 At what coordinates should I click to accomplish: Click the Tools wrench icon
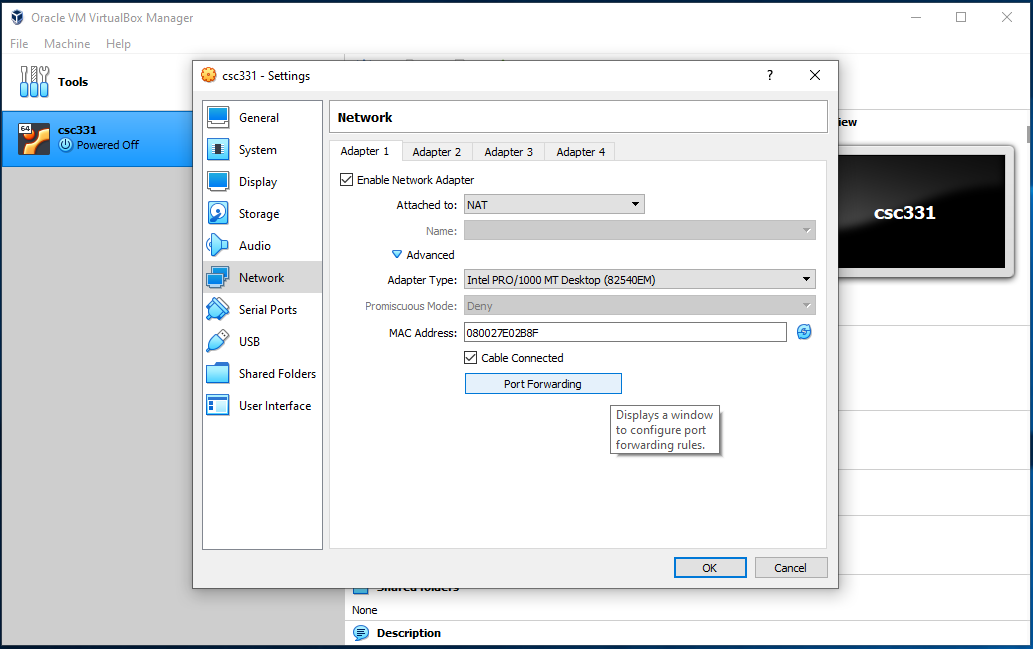tap(34, 82)
